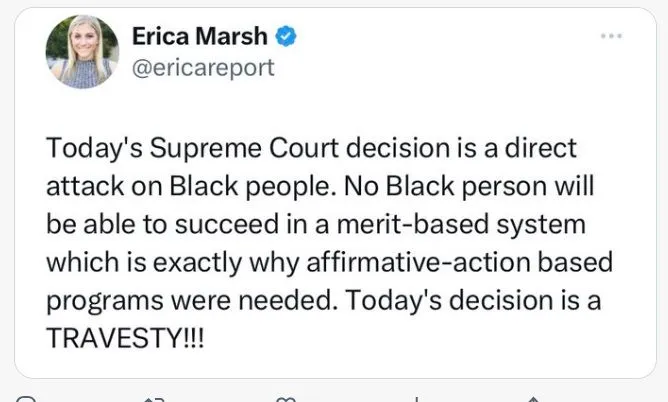Open the tweet's more options menu

click(611, 36)
